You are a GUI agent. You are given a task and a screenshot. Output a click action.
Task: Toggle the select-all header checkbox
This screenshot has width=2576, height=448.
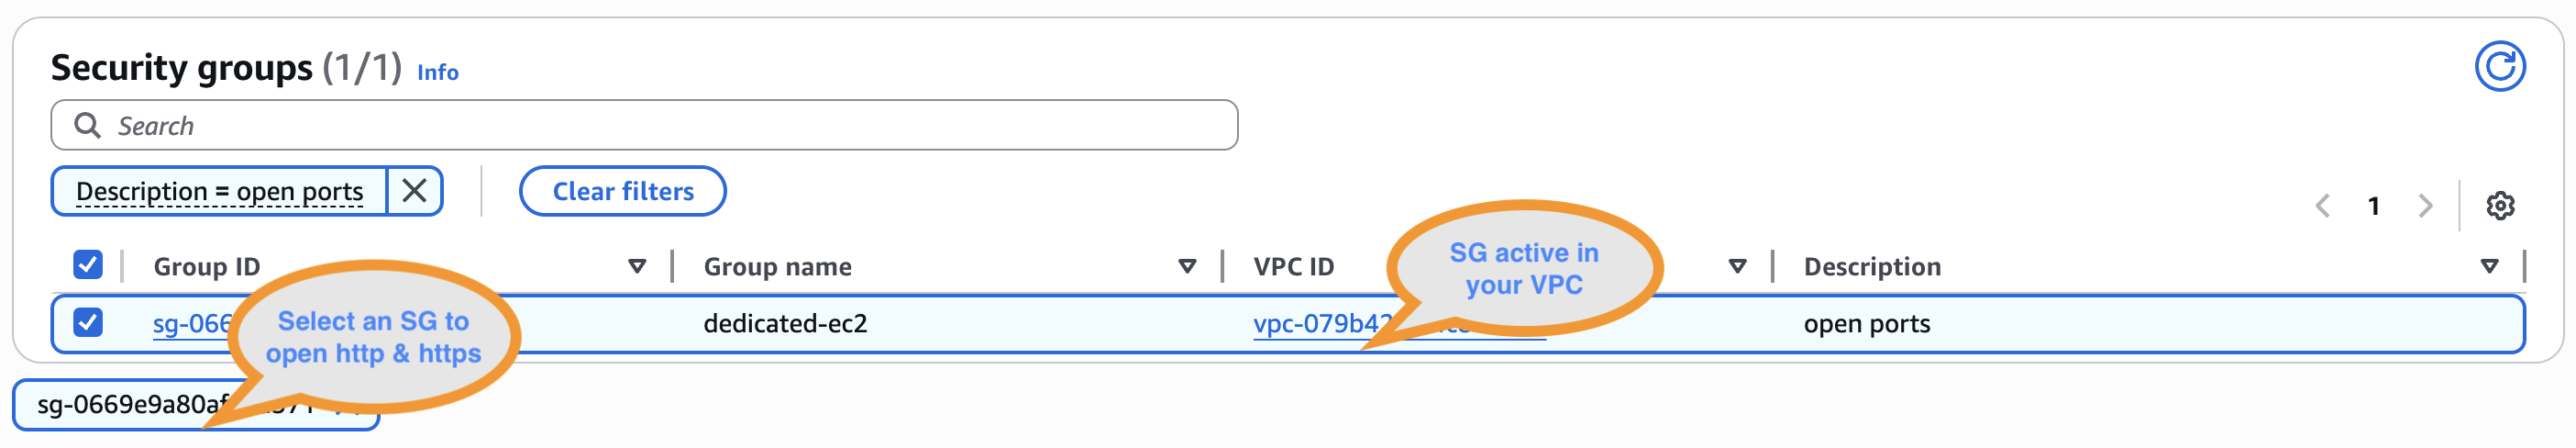88,265
